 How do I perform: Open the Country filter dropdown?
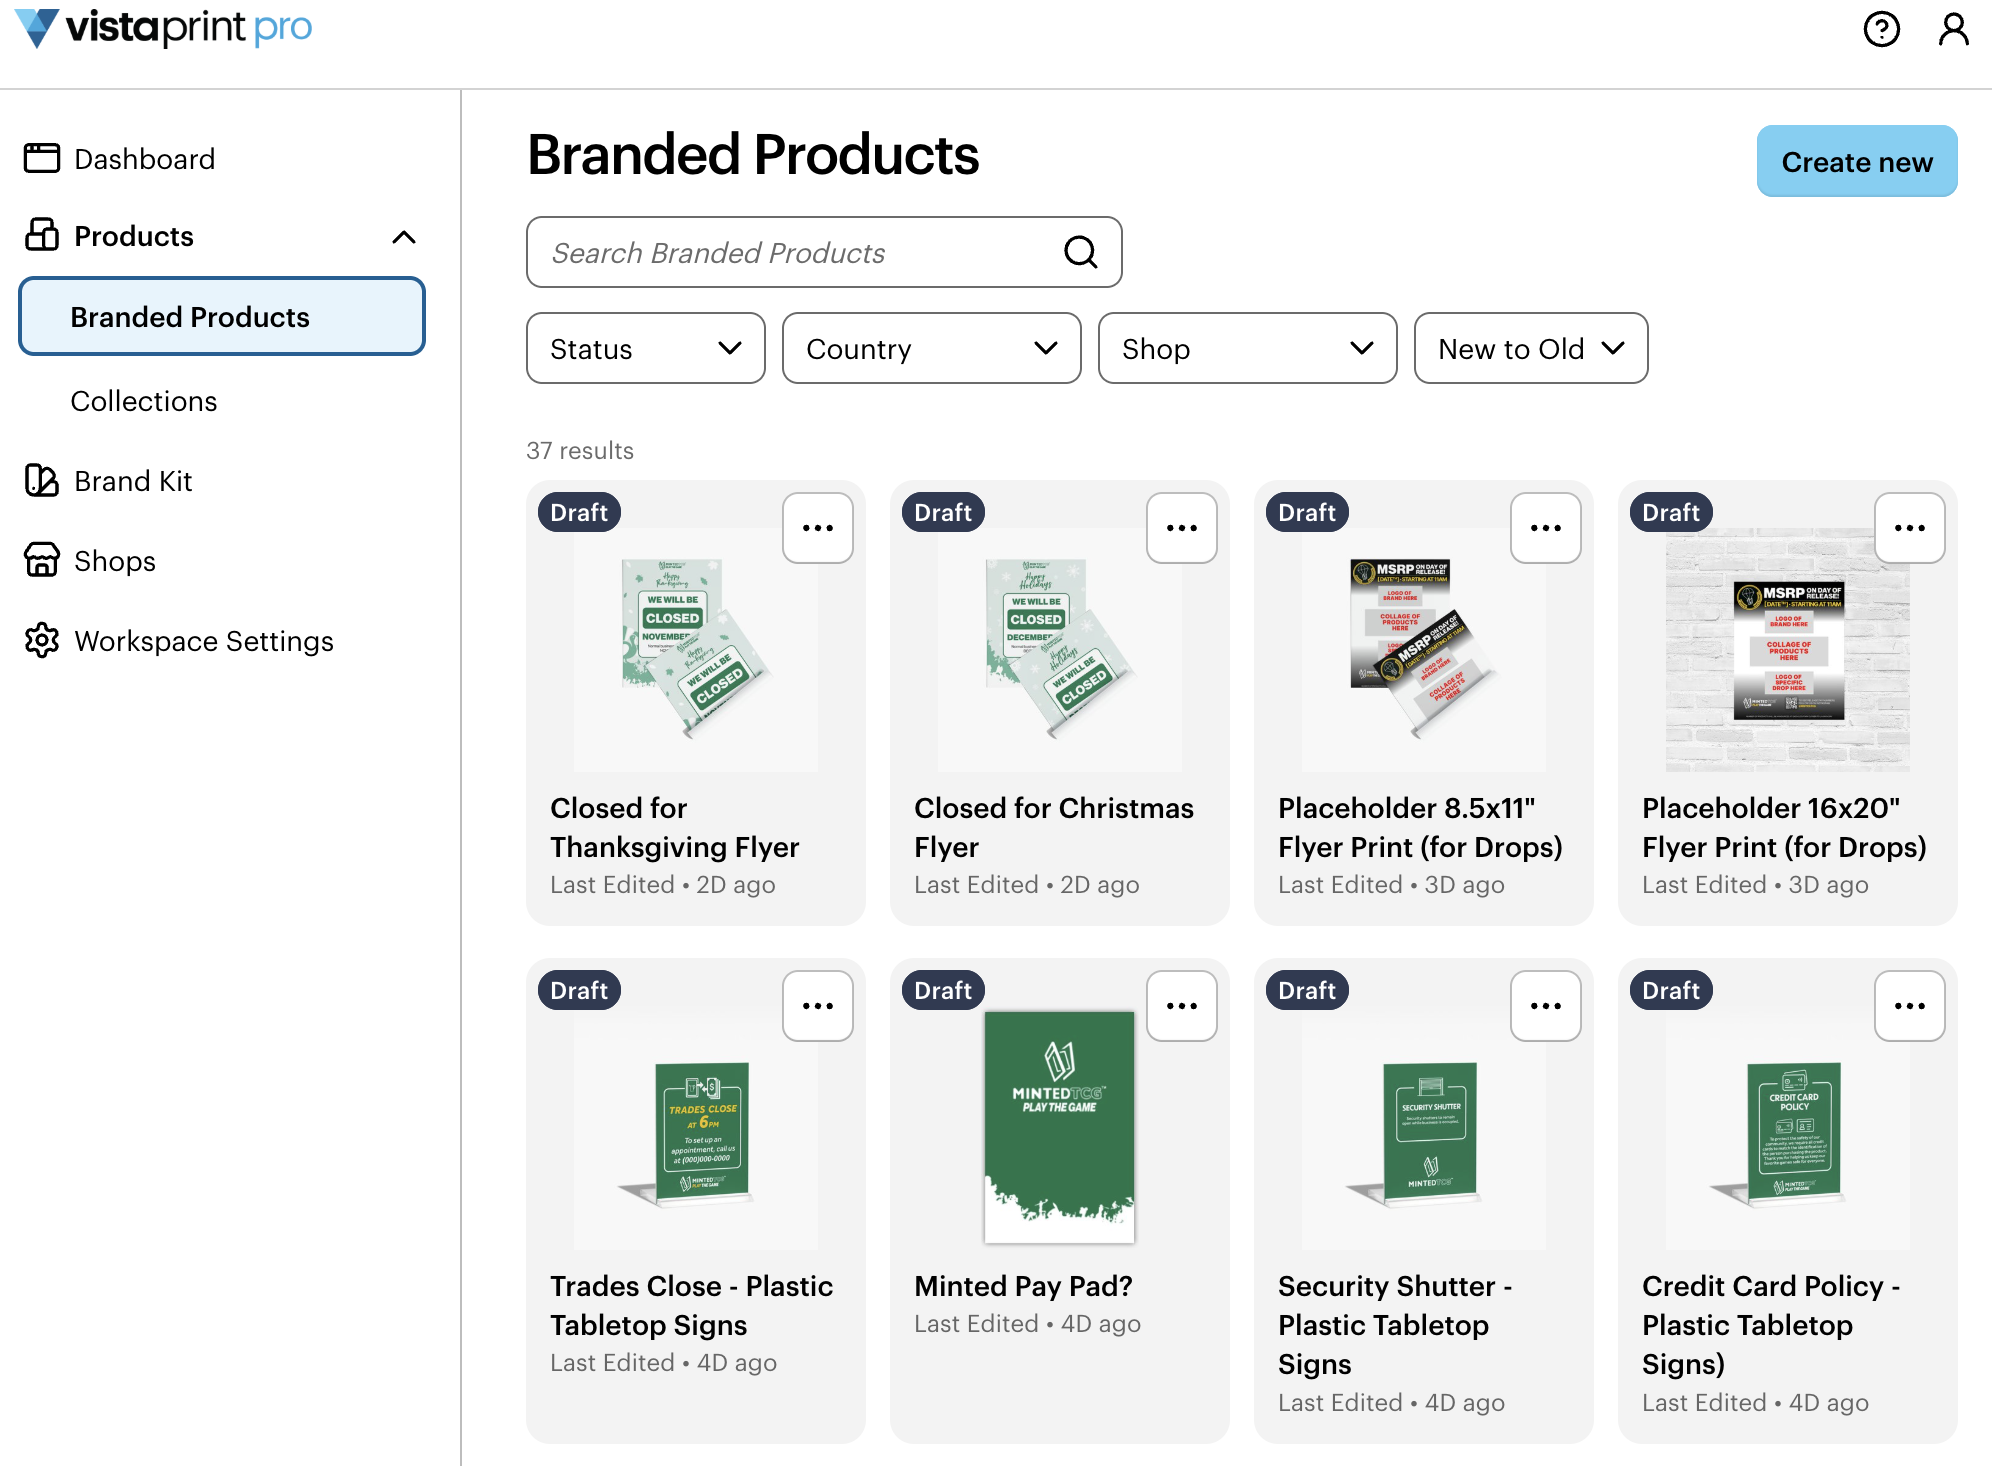932,348
